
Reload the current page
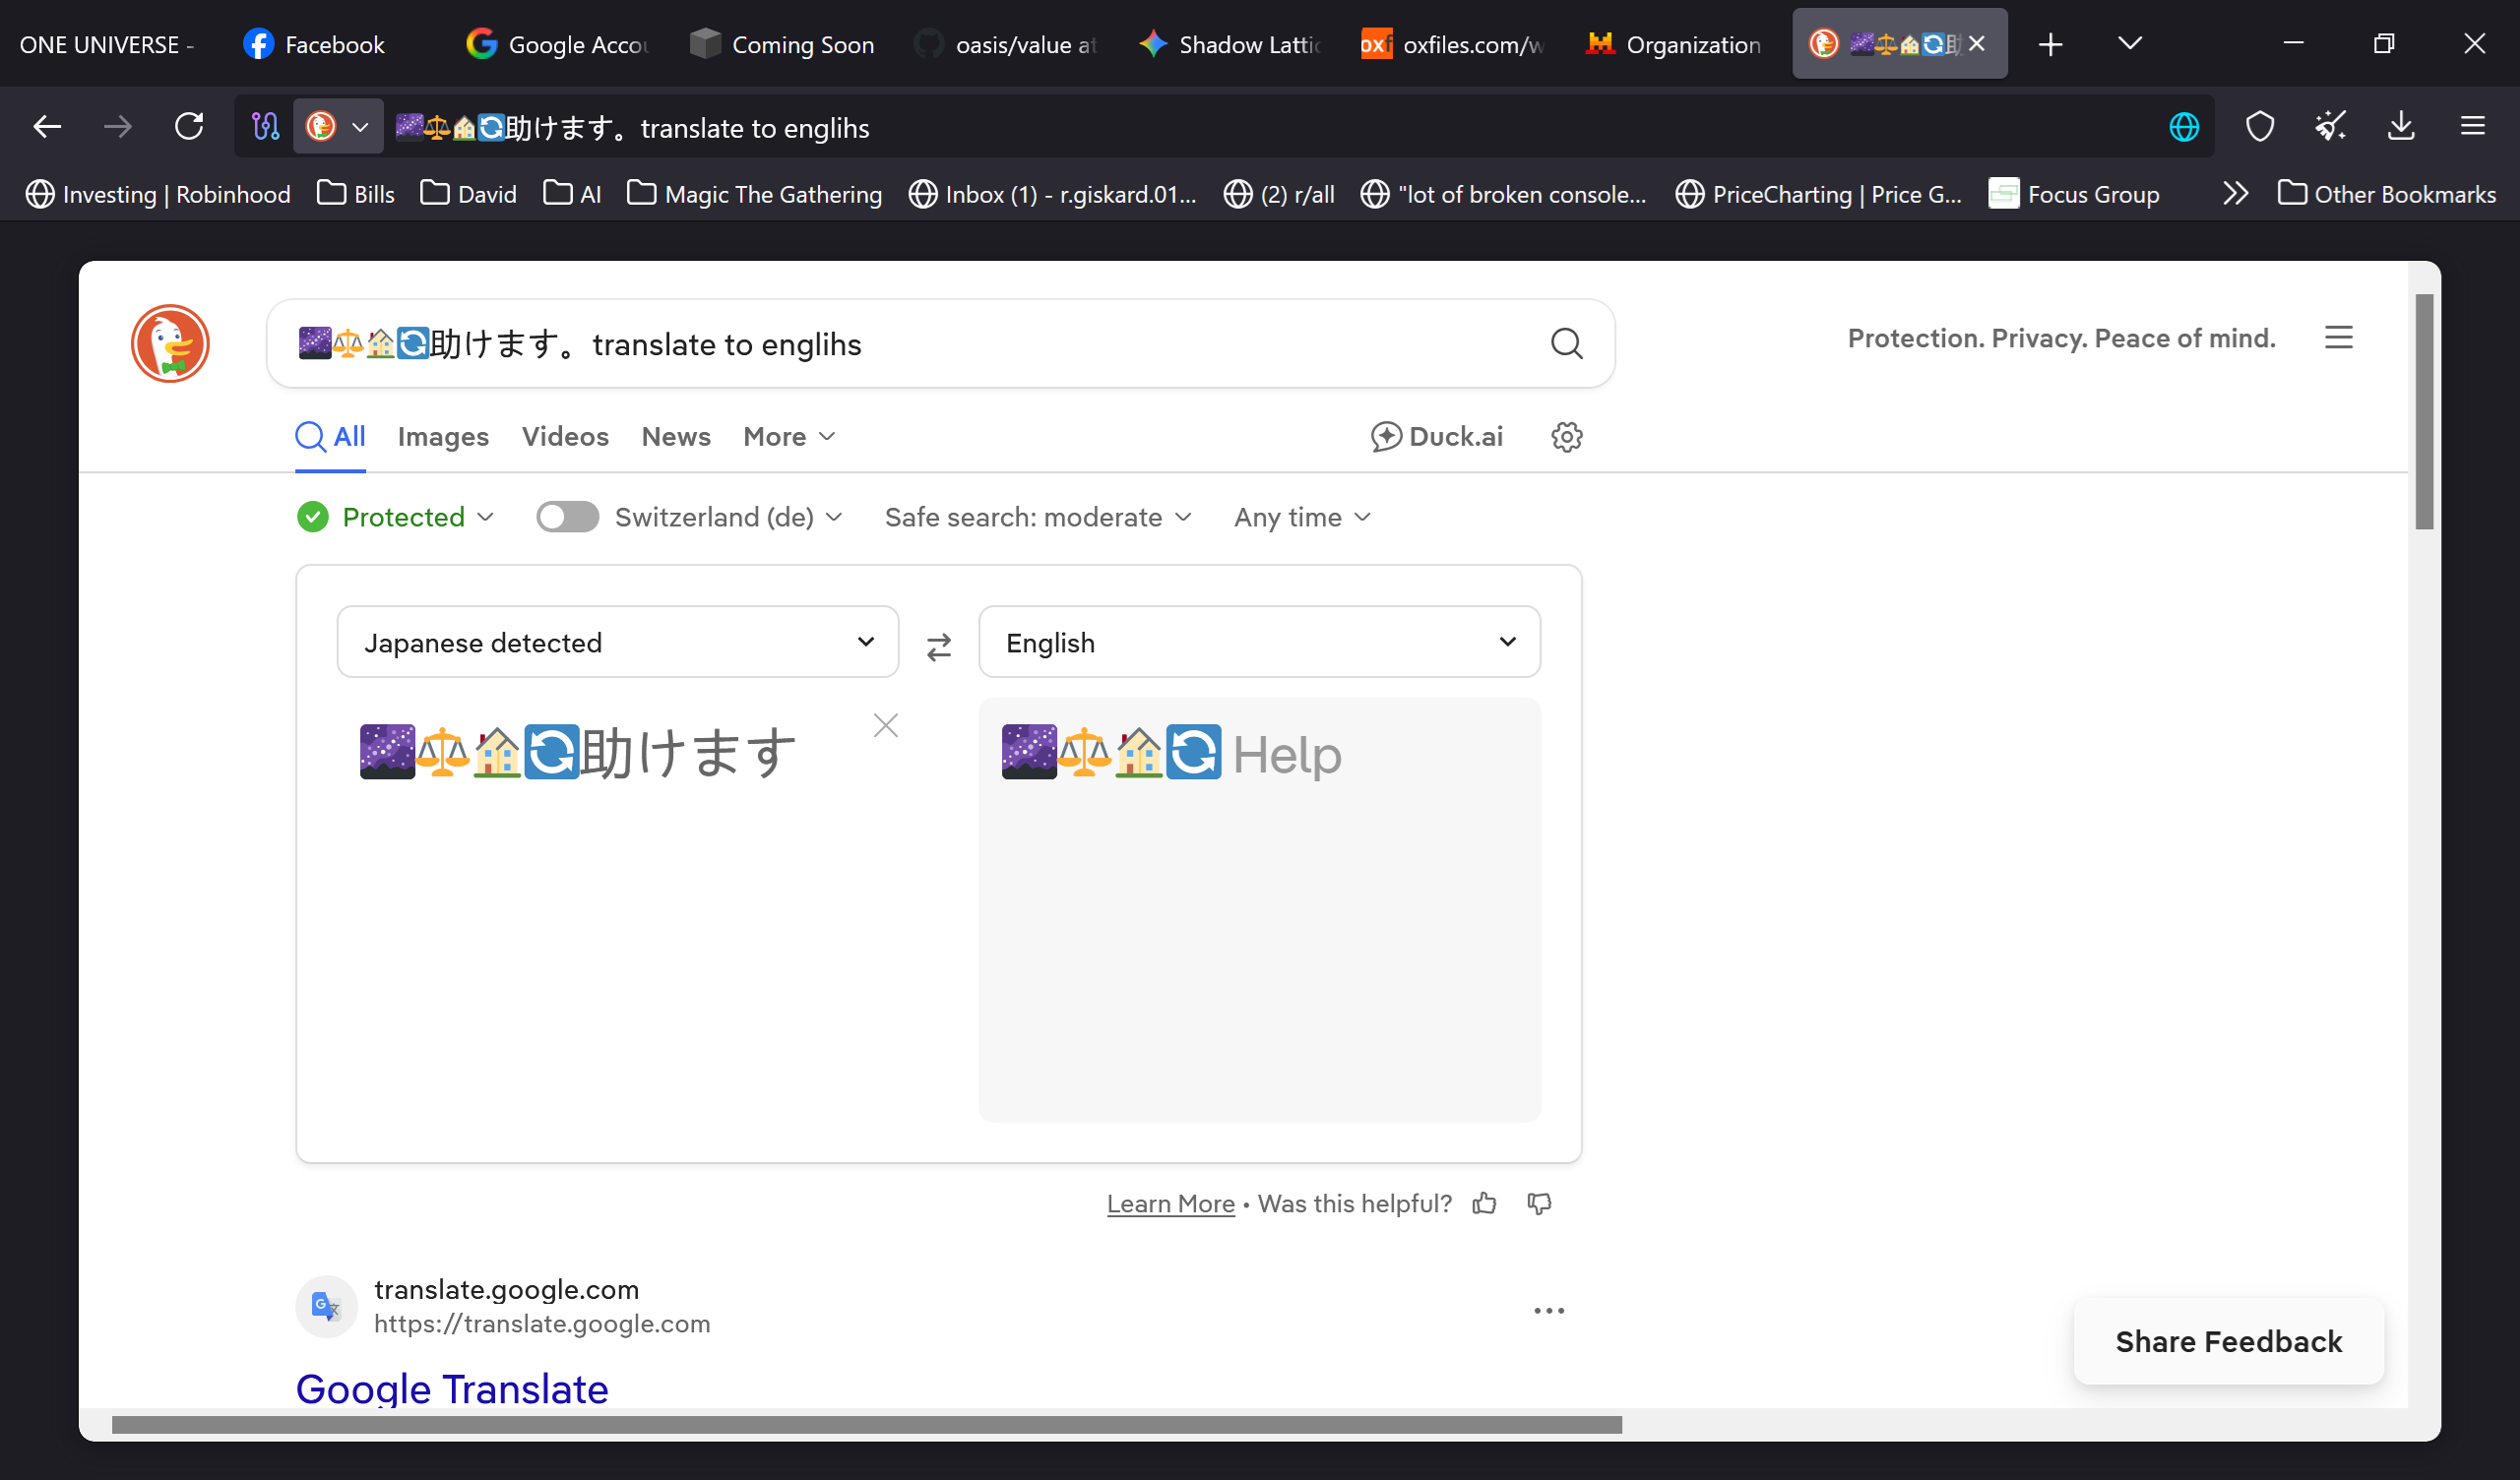[189, 127]
